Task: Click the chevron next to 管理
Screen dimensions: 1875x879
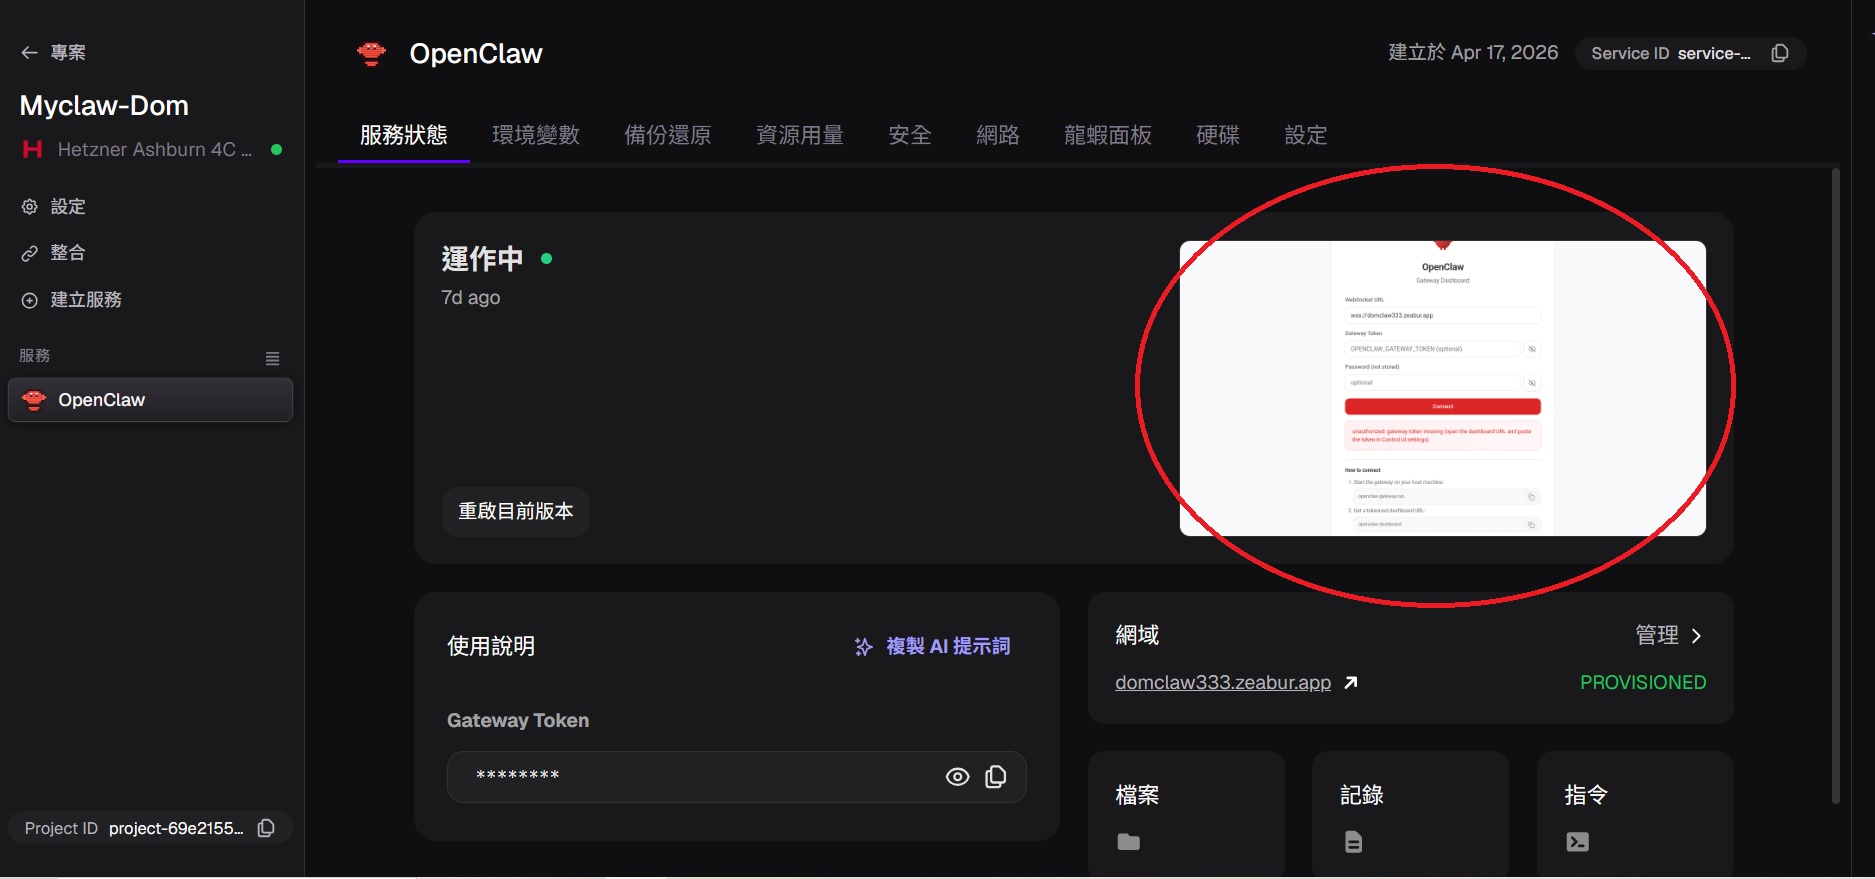Action: (x=1696, y=636)
